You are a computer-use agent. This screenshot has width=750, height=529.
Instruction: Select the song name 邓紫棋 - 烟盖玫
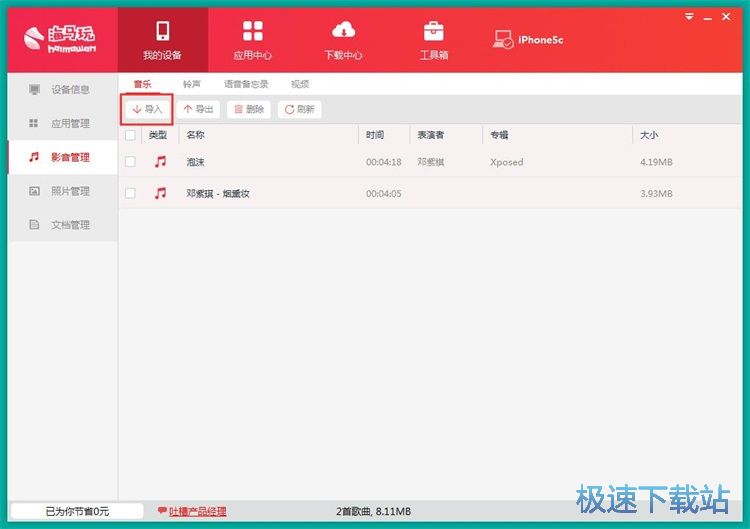tap(218, 194)
